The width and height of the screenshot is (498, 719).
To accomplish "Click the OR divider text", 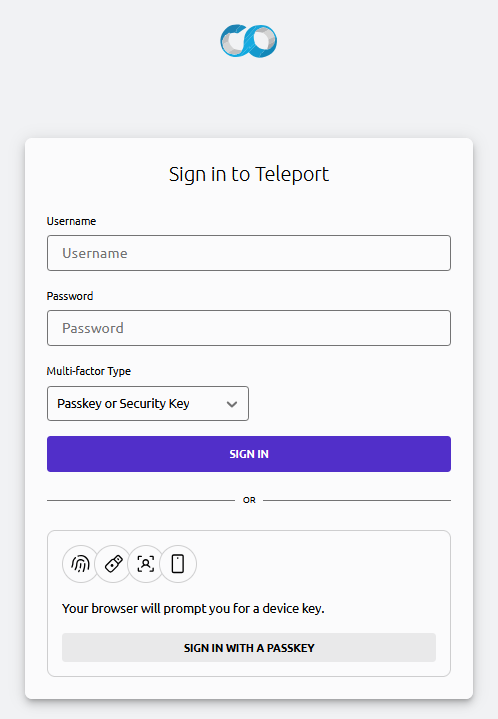I will click(x=249, y=500).
